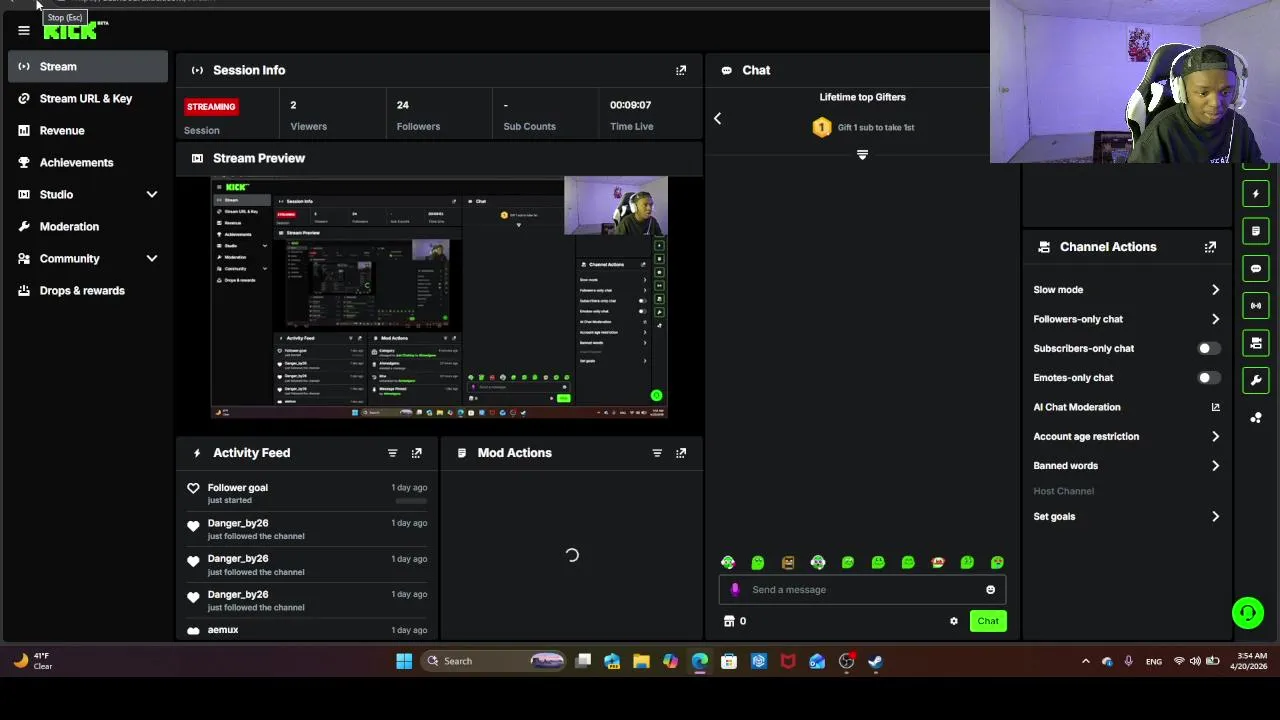Click the Follower goal activity entry
Image resolution: width=1280 pixels, height=720 pixels.
[308, 494]
